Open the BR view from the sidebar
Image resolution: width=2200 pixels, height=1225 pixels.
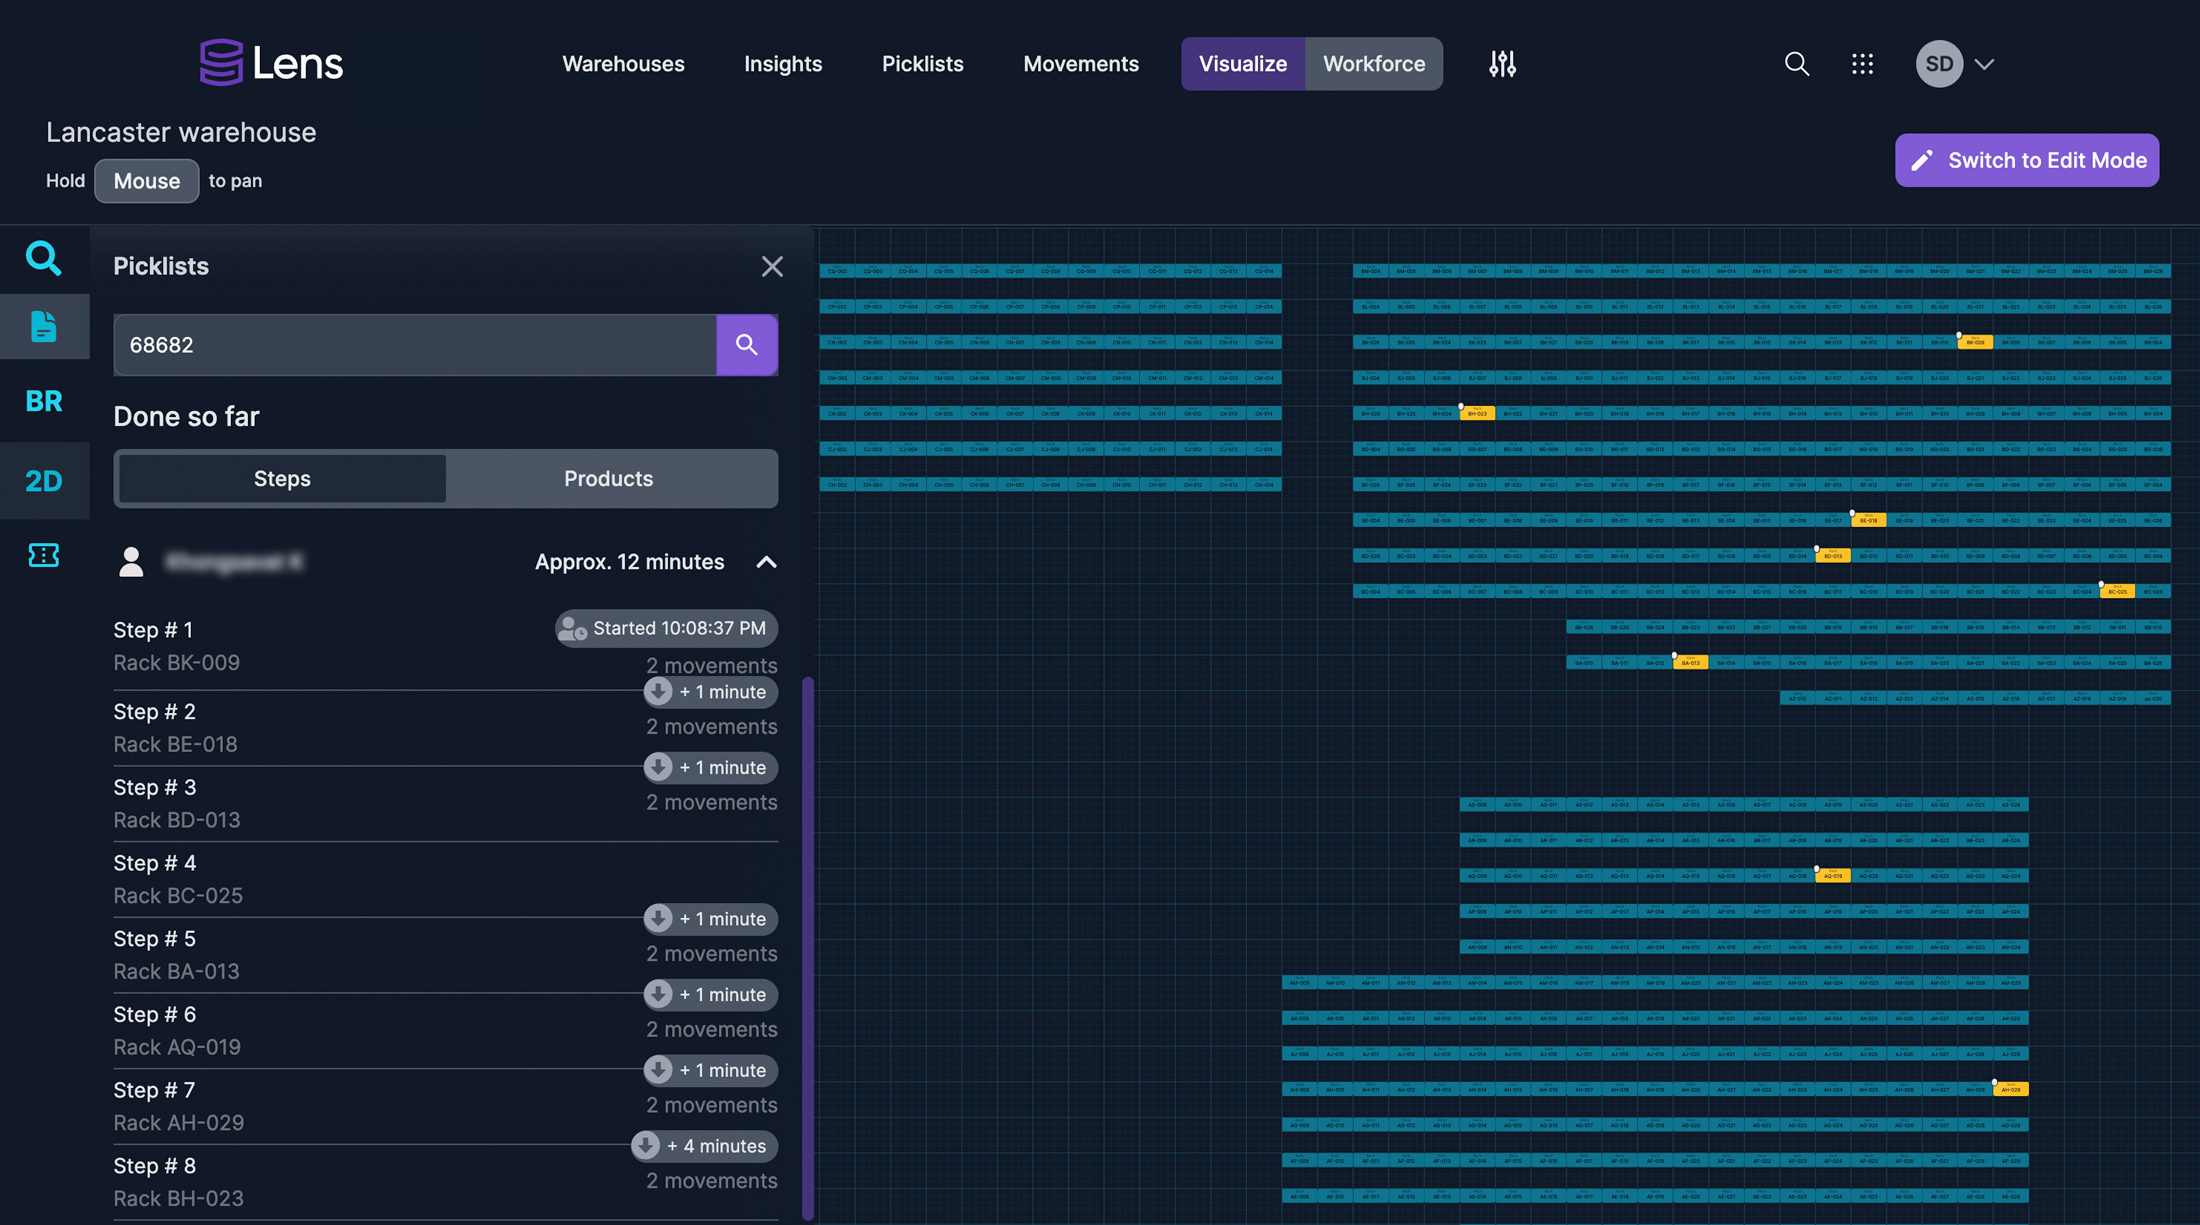pos(44,400)
